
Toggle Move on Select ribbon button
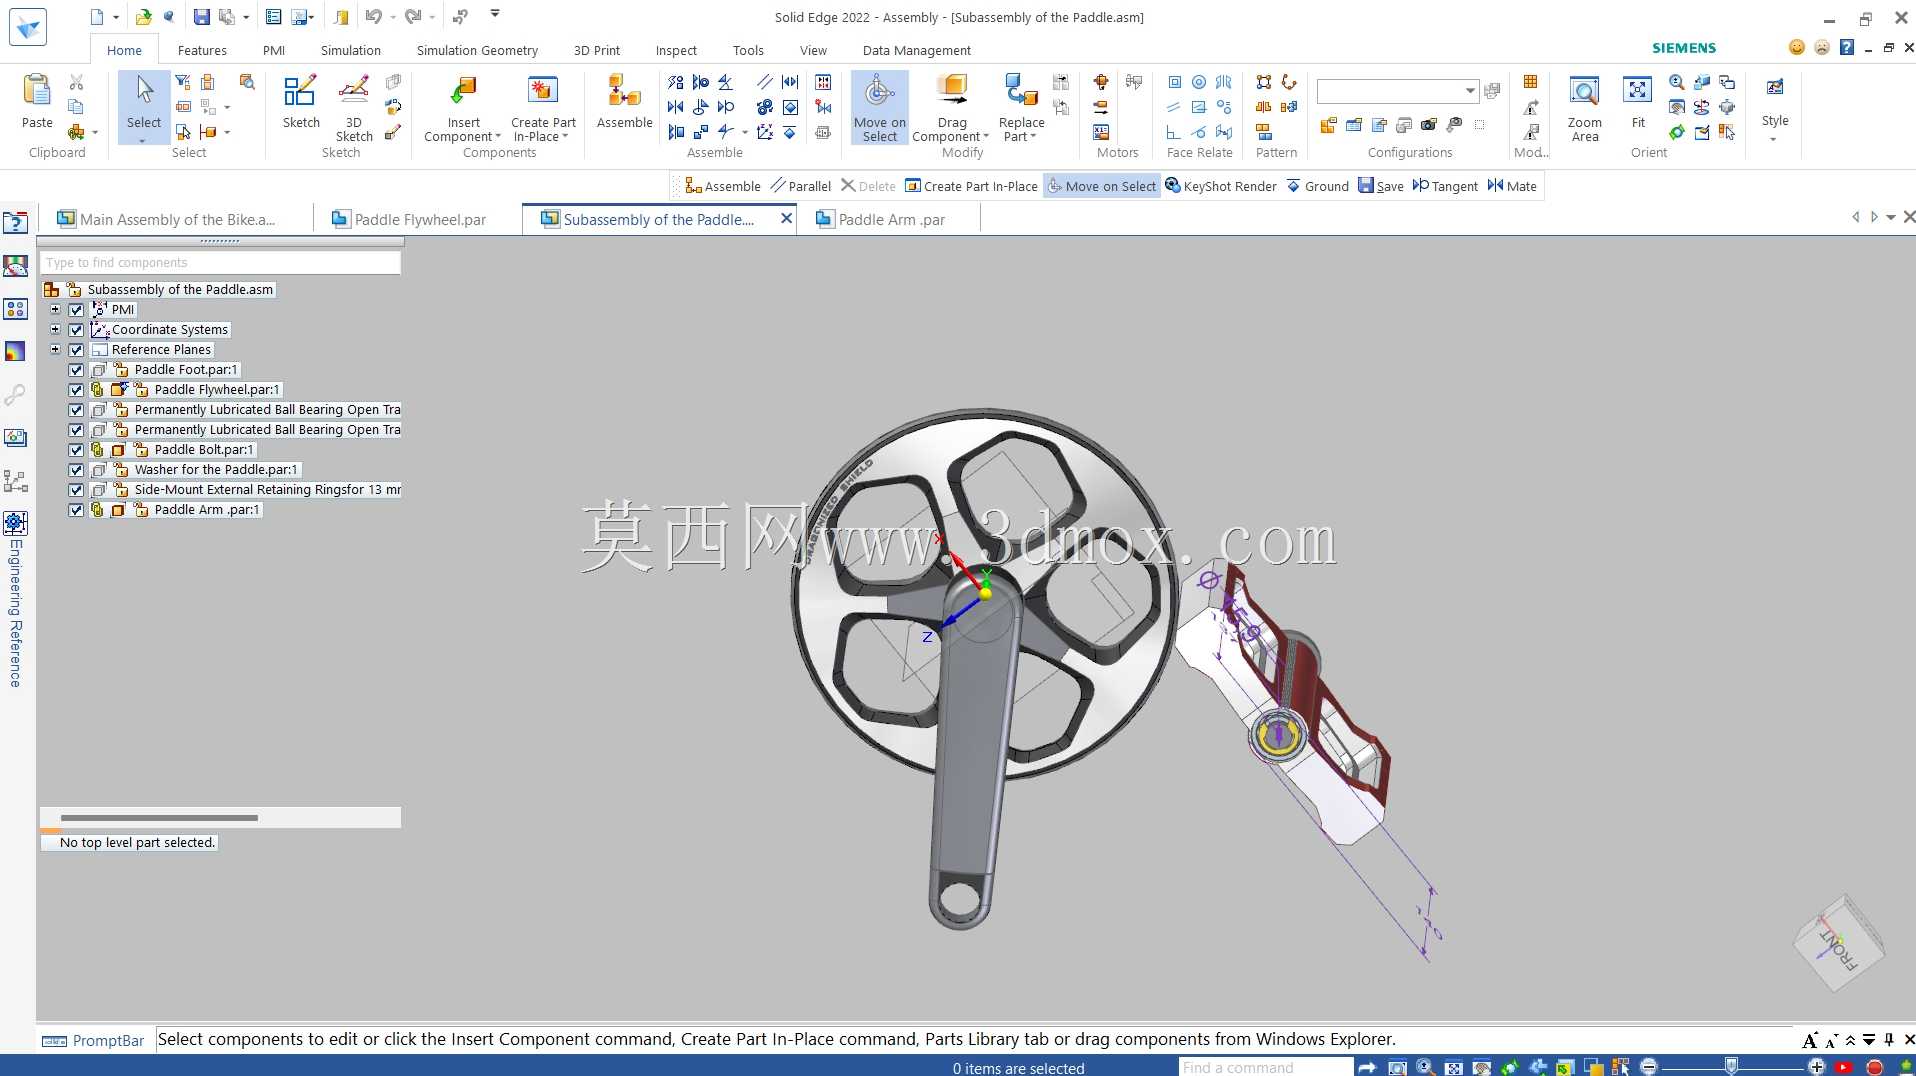[x=880, y=106]
